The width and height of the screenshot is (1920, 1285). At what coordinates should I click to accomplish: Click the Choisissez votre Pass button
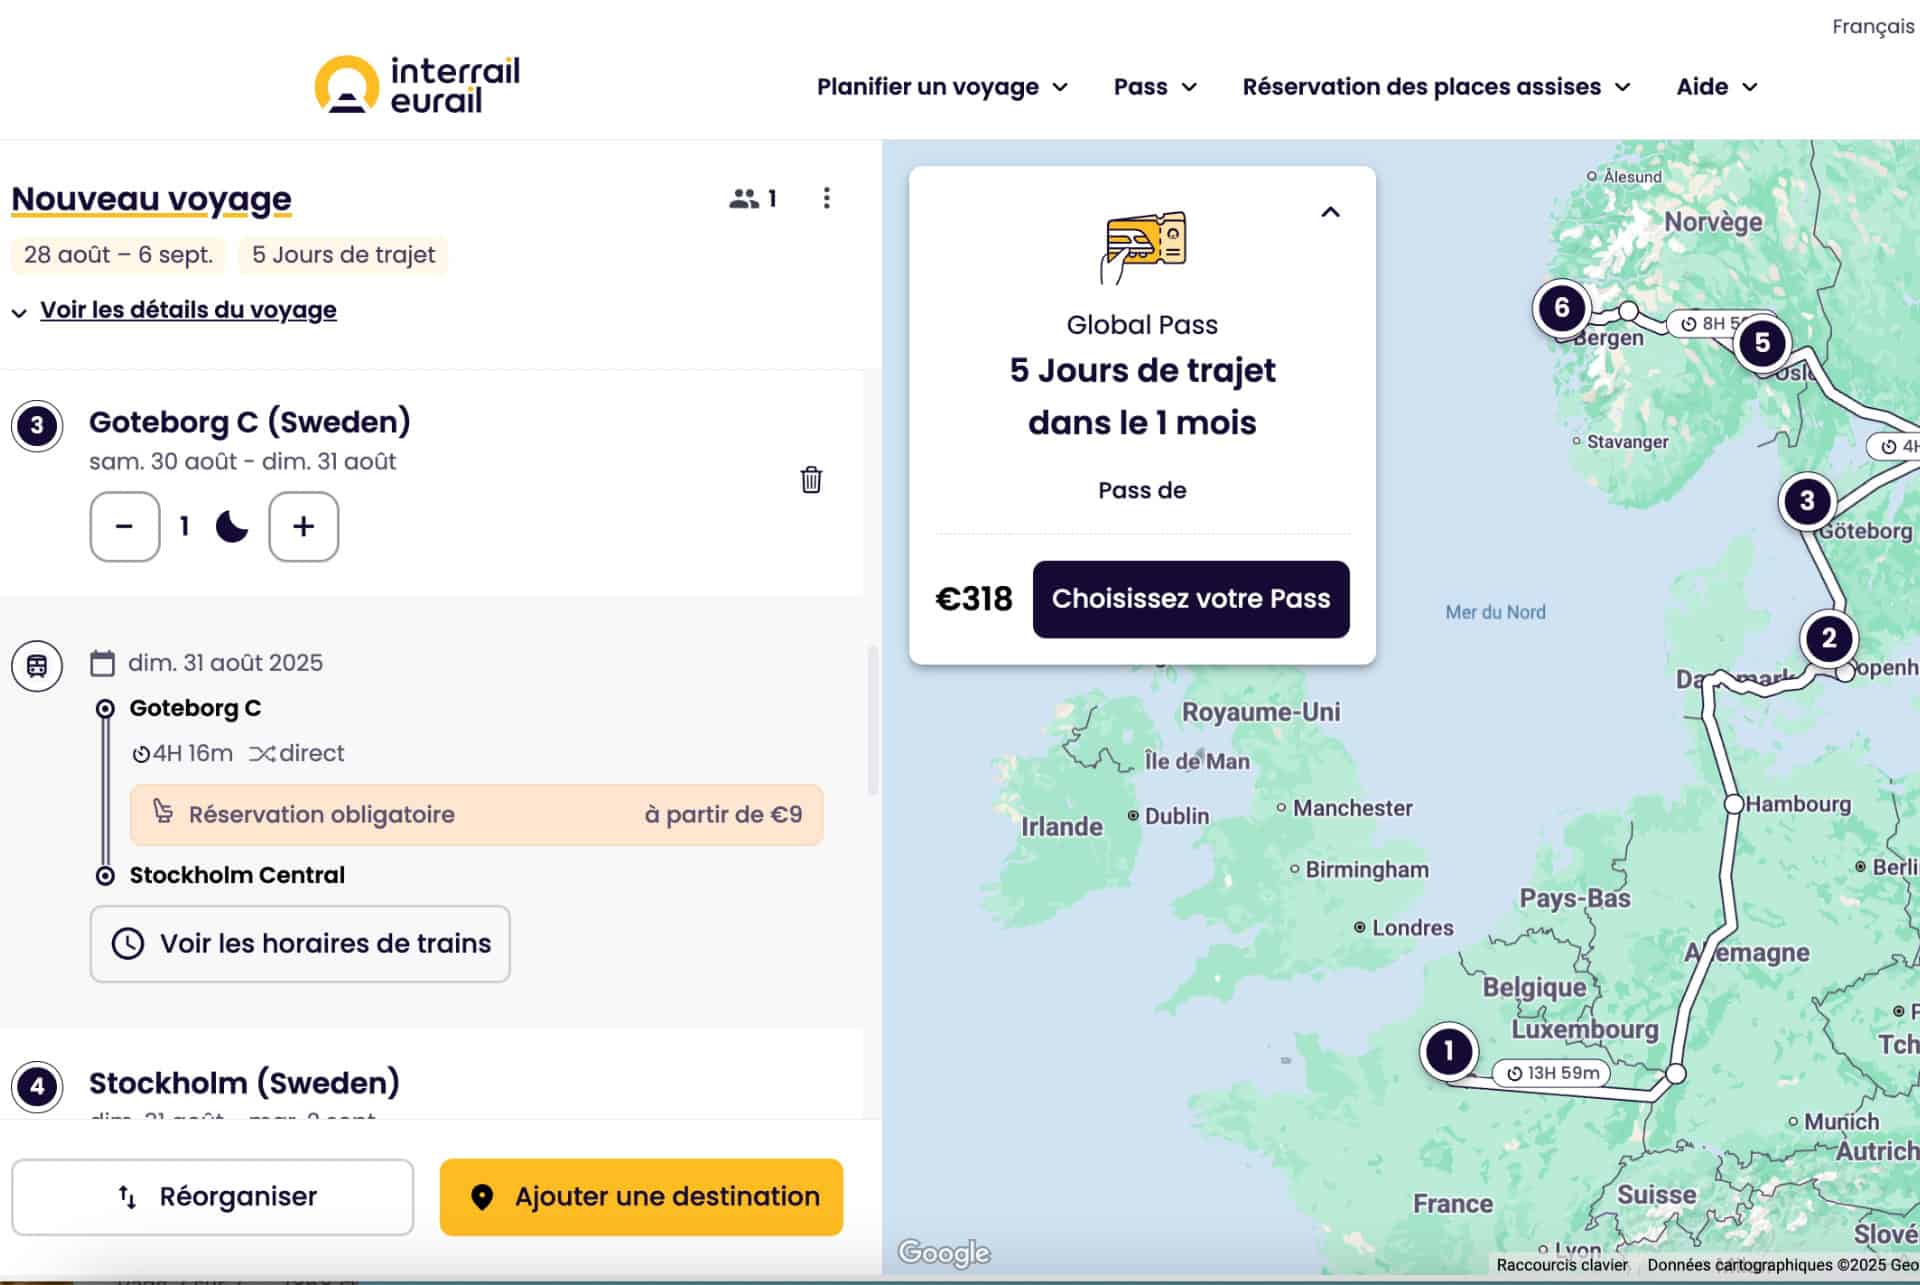point(1190,599)
